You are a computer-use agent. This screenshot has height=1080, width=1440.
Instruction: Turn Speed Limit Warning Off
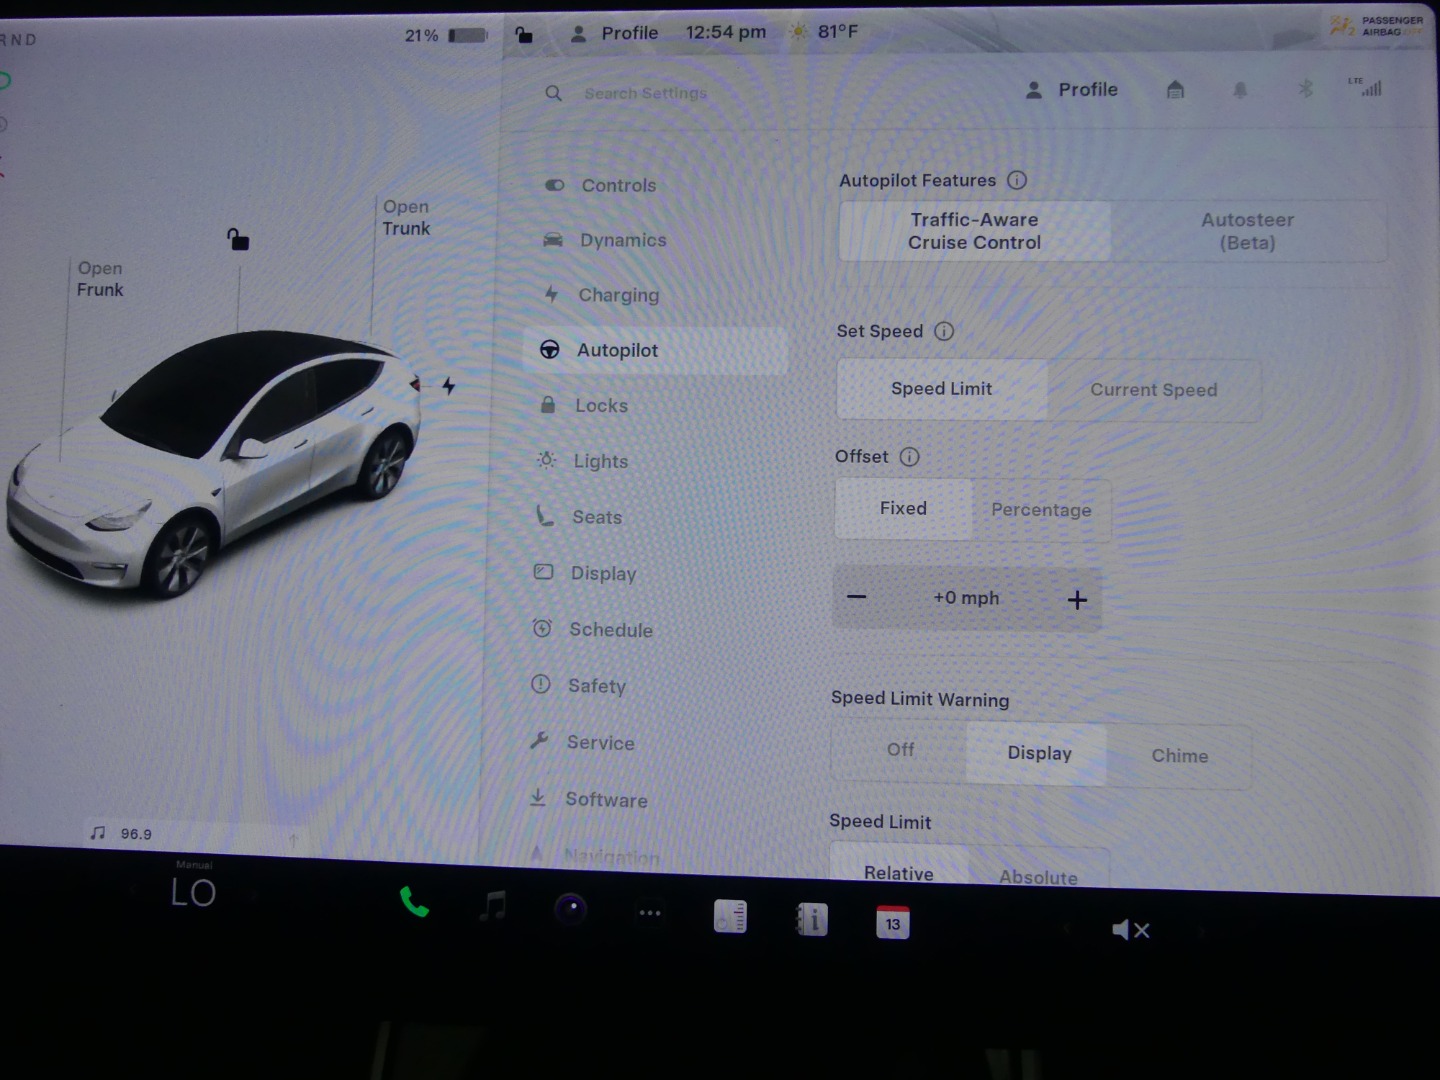[900, 750]
